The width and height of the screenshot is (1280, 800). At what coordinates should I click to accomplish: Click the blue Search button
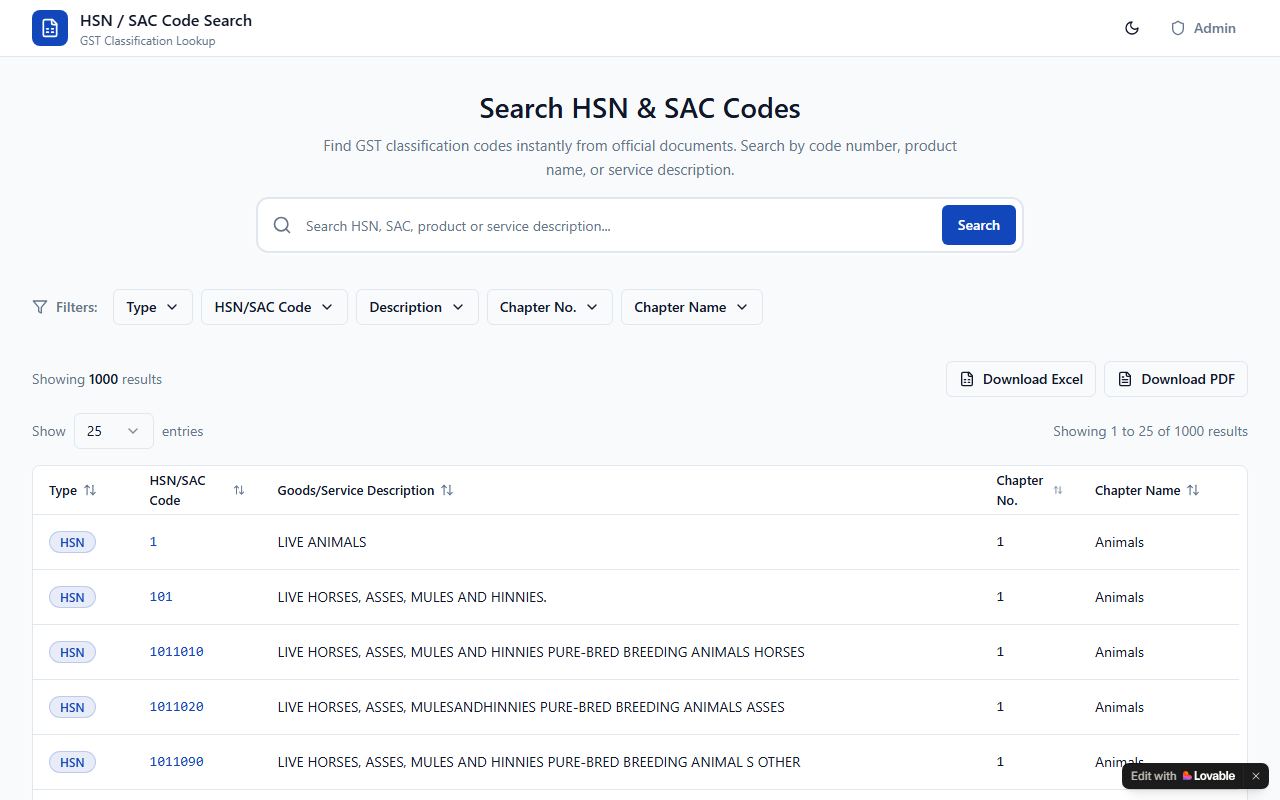(x=978, y=225)
